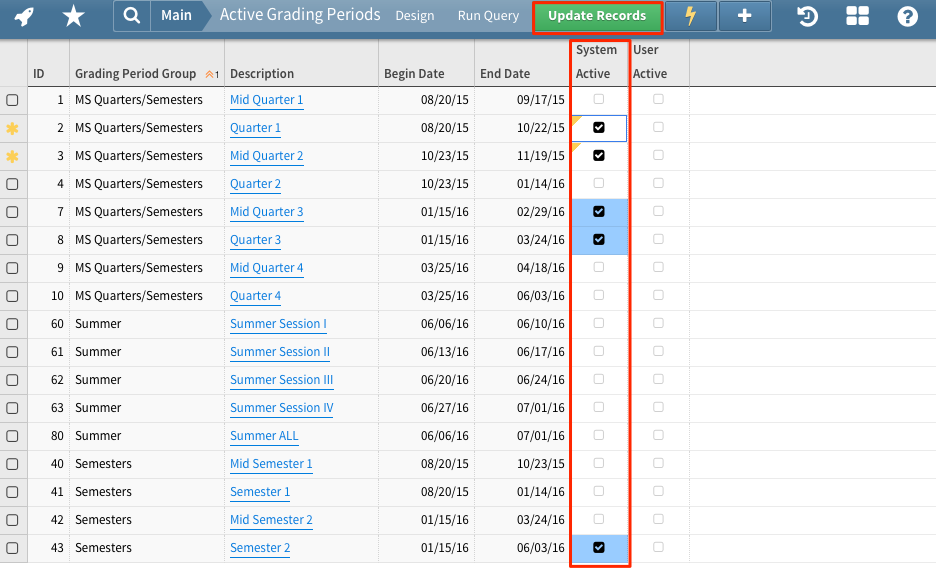Open the grid apps icon
The height and width of the screenshot is (585, 936).
(857, 16)
